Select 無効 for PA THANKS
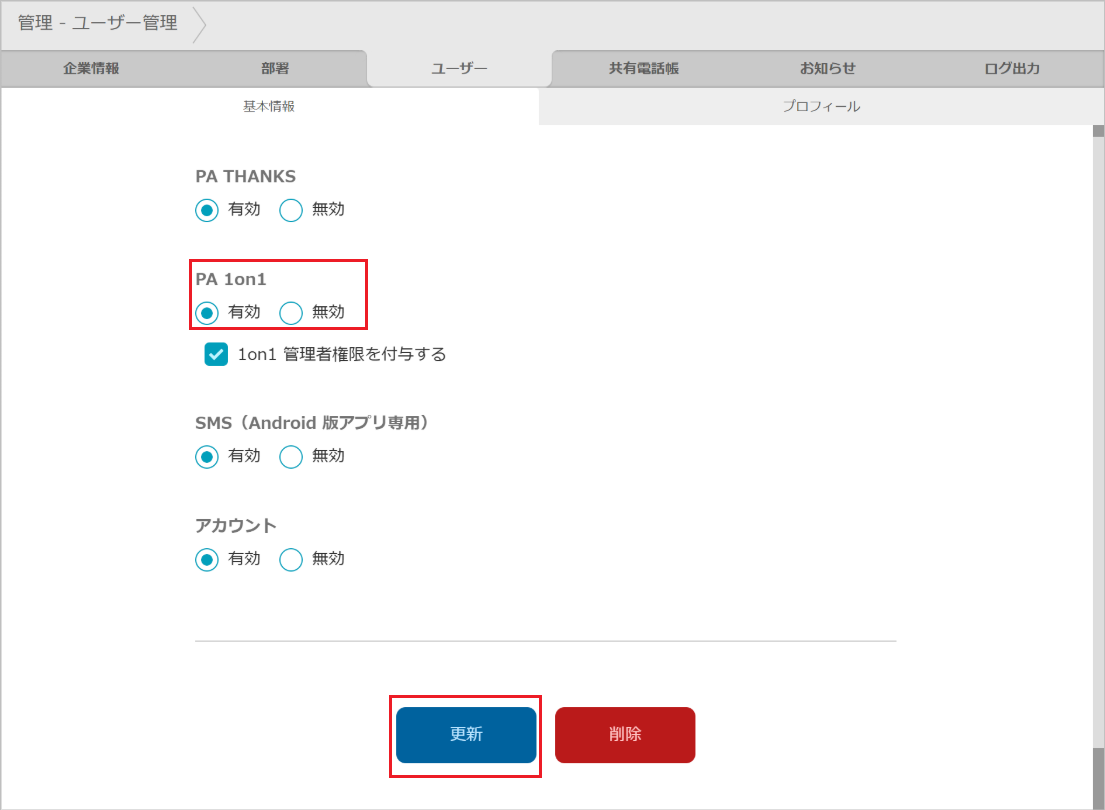Screen dimensions: 1105x810 click(290, 210)
